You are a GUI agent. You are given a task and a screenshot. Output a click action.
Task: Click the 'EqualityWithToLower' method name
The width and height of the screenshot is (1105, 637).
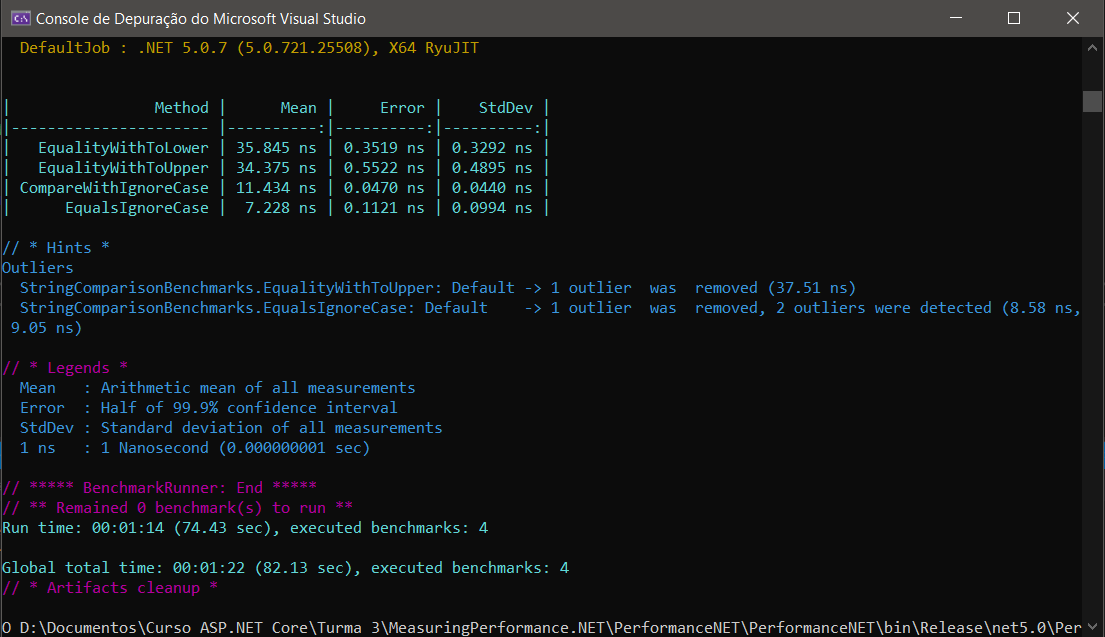(x=123, y=148)
